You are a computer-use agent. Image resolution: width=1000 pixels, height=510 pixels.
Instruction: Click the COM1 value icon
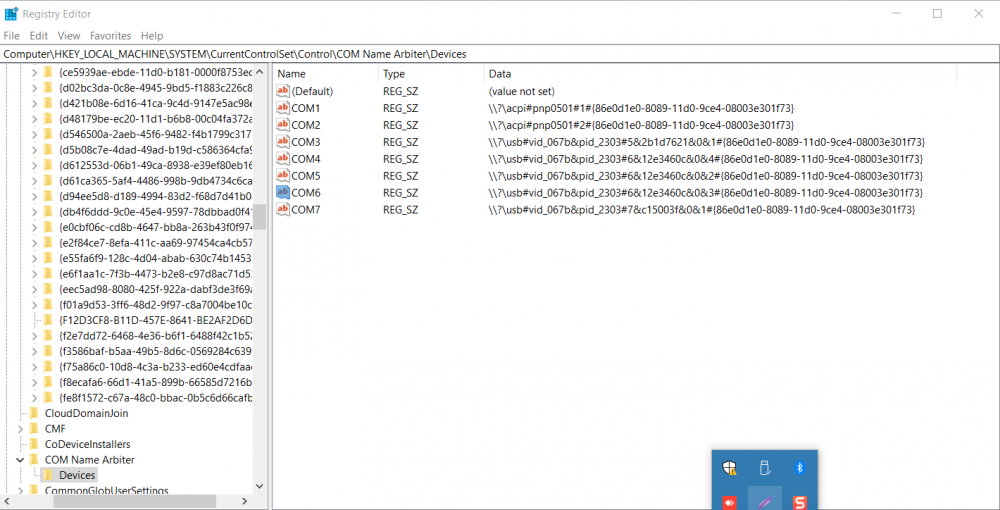(x=283, y=108)
